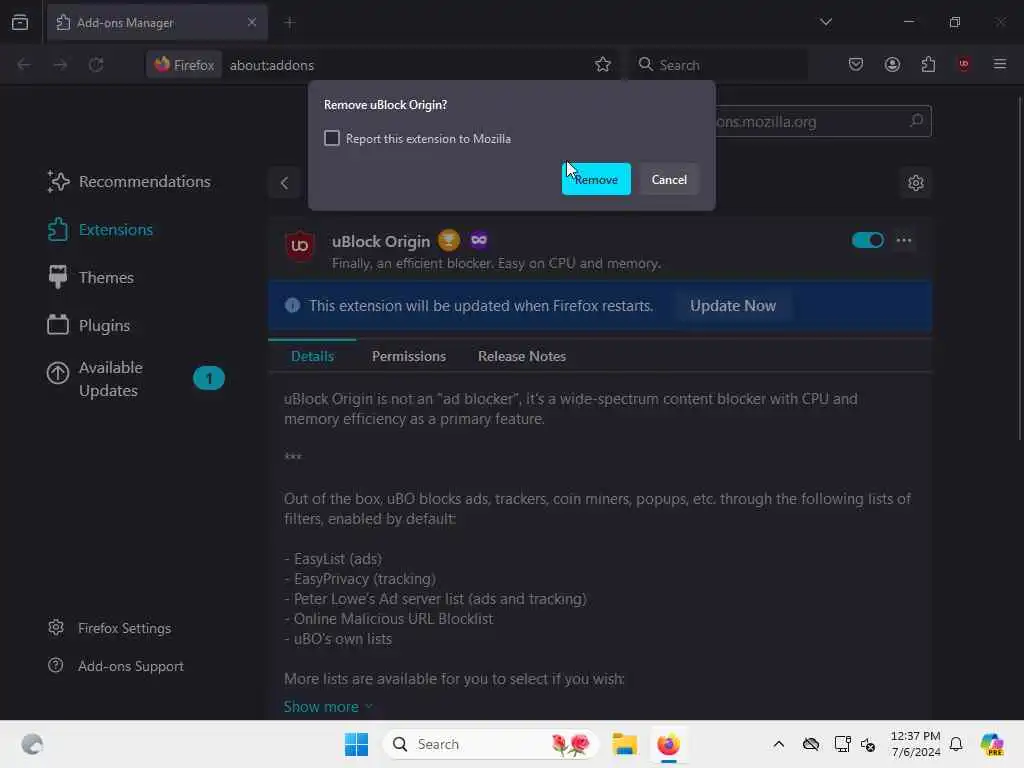The width and height of the screenshot is (1024, 768).
Task: Open Extensions puzzle icon in toolbar
Action: 928,64
